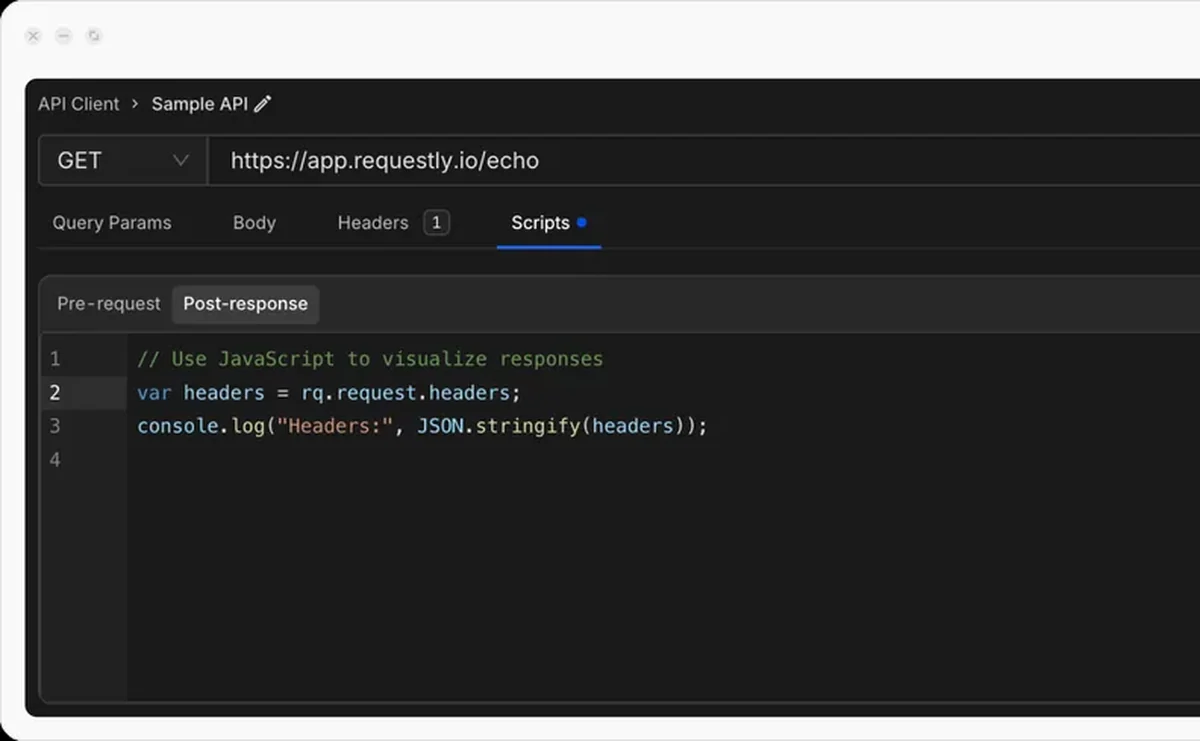The height and width of the screenshot is (741, 1200).
Task: Switch to the Body tab
Action: point(254,223)
